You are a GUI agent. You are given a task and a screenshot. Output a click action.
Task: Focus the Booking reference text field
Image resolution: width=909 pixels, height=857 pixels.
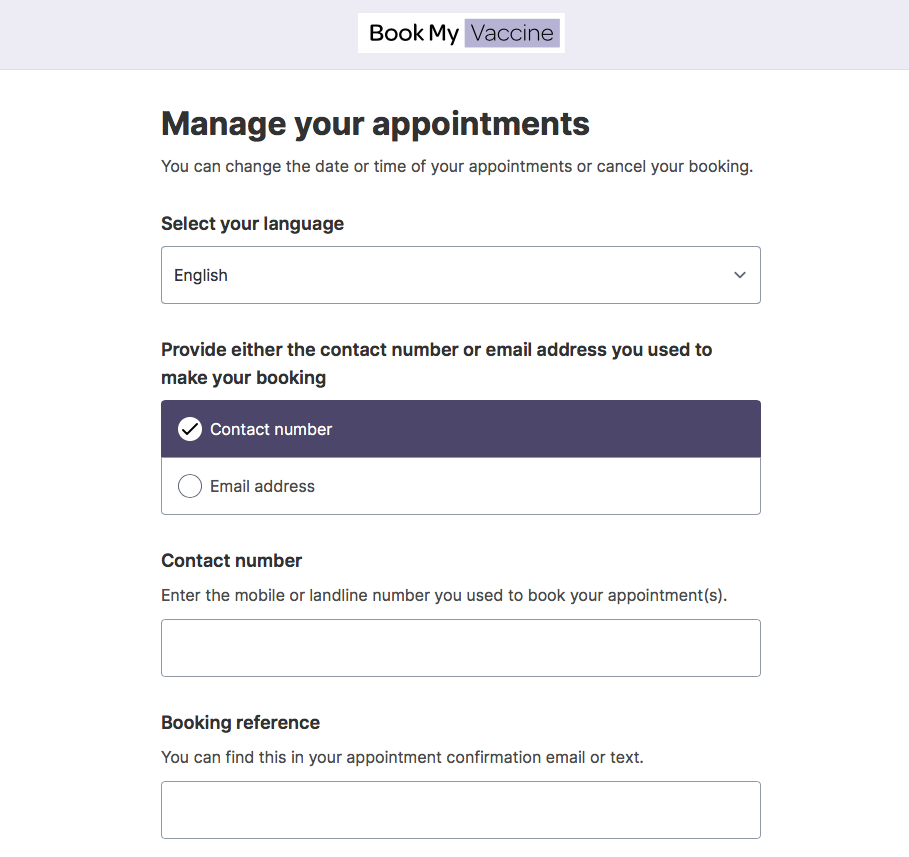tap(461, 809)
